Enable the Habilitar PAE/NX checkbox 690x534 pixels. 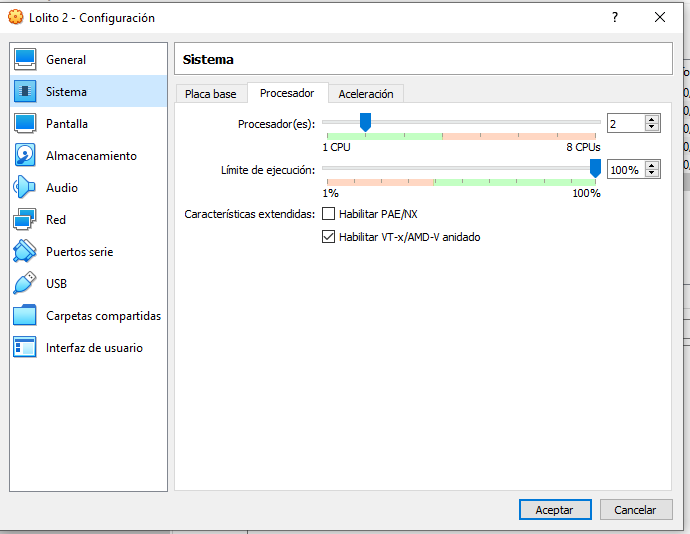point(328,214)
